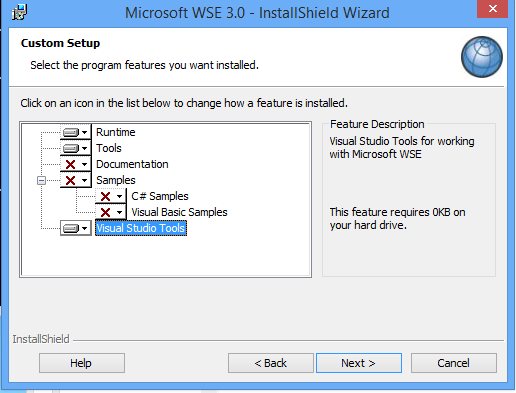Click the Tools feature drive icon

tap(71, 148)
